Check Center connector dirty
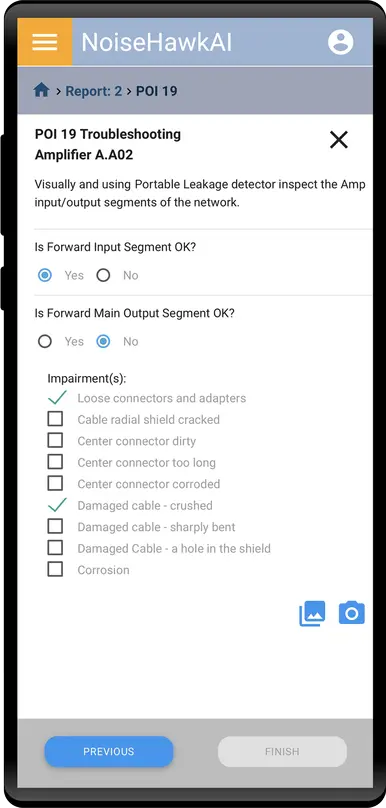 click(55, 441)
